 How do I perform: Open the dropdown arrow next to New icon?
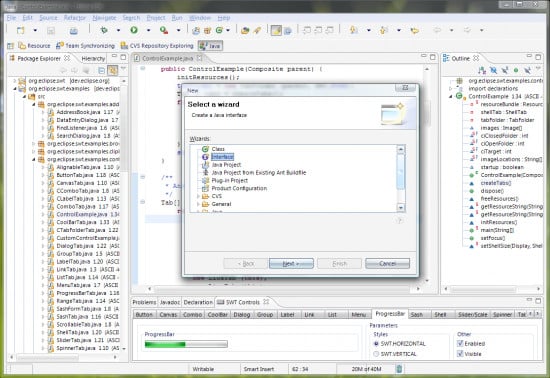click(35, 31)
